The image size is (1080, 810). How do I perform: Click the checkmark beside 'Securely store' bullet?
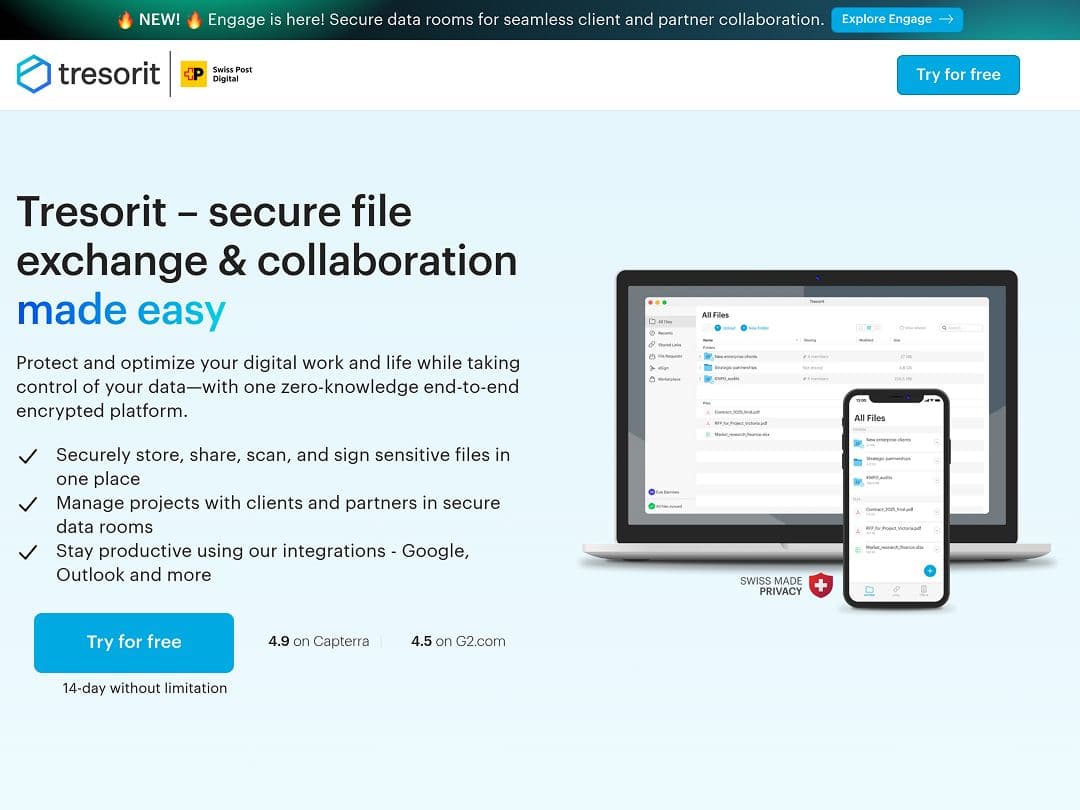click(28, 456)
